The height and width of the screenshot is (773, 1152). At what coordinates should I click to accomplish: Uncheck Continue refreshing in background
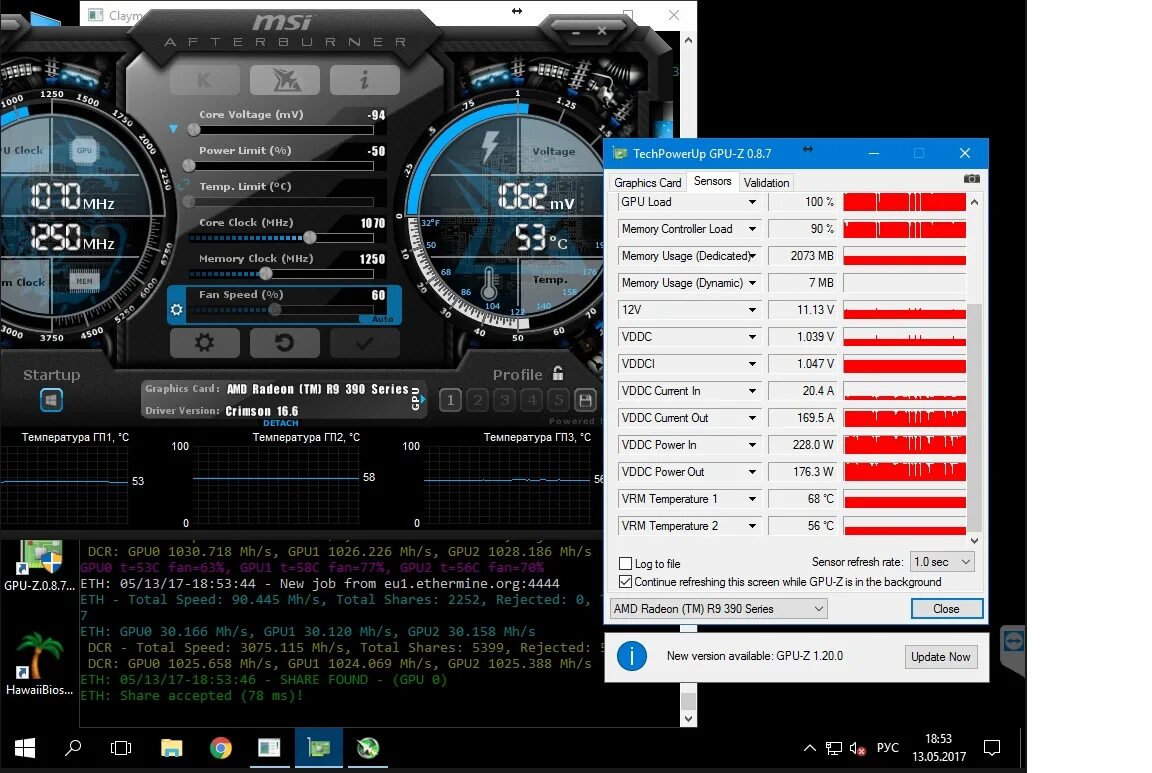[625, 582]
